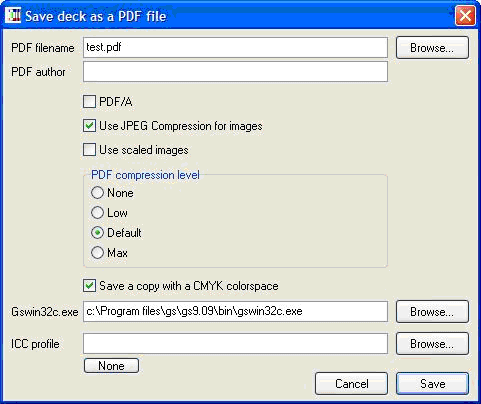Click the None button under ICC profile

click(x=111, y=366)
